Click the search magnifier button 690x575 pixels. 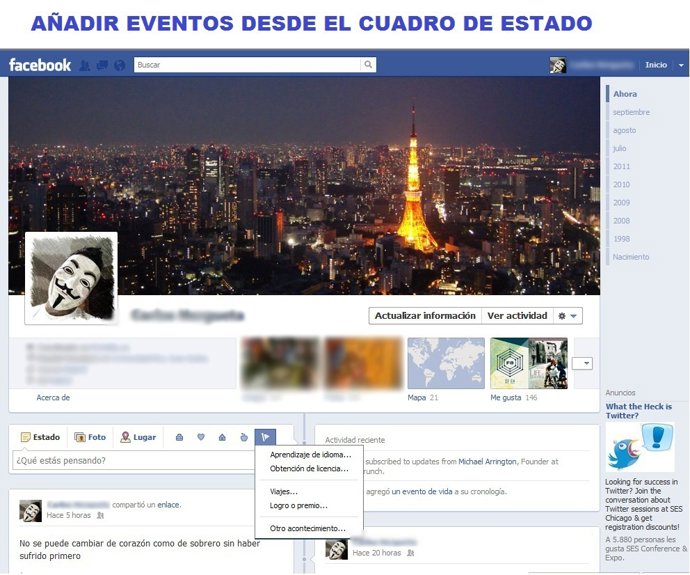(368, 65)
